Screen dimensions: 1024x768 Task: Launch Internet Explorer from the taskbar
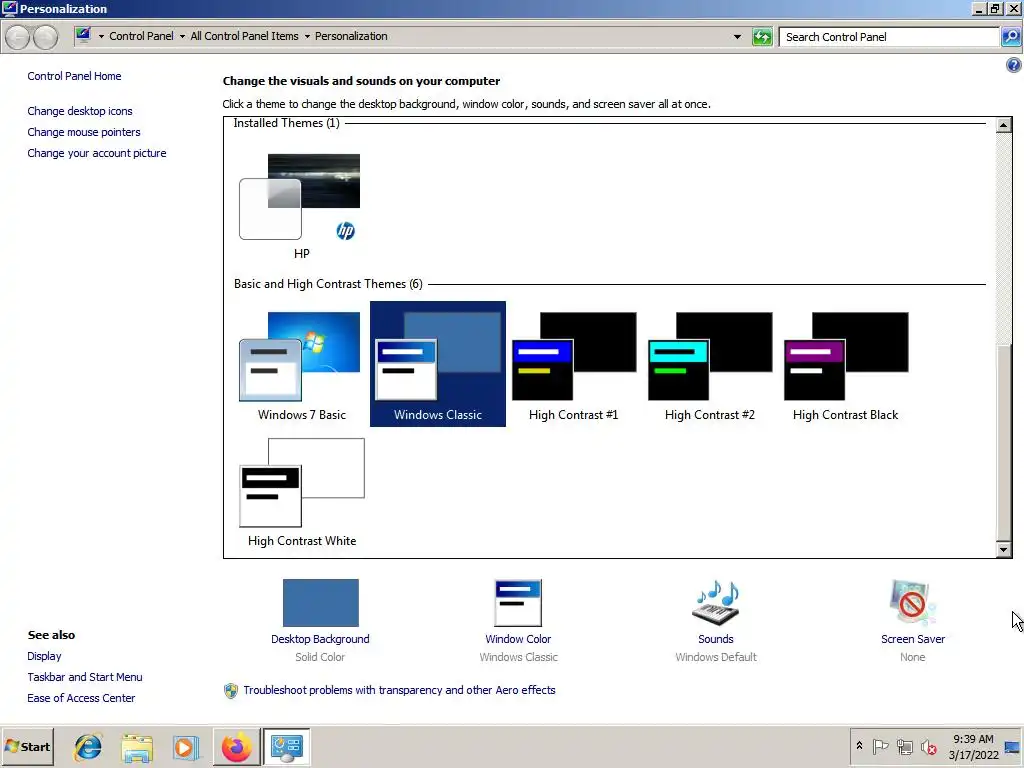[88, 747]
